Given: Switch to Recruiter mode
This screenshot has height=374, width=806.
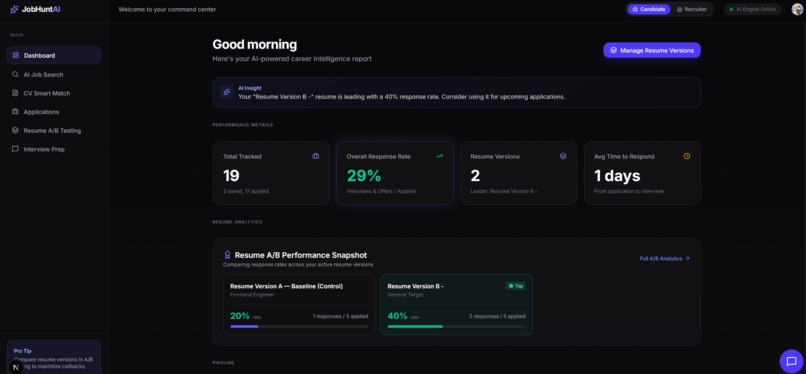Looking at the screenshot, I should pos(692,9).
